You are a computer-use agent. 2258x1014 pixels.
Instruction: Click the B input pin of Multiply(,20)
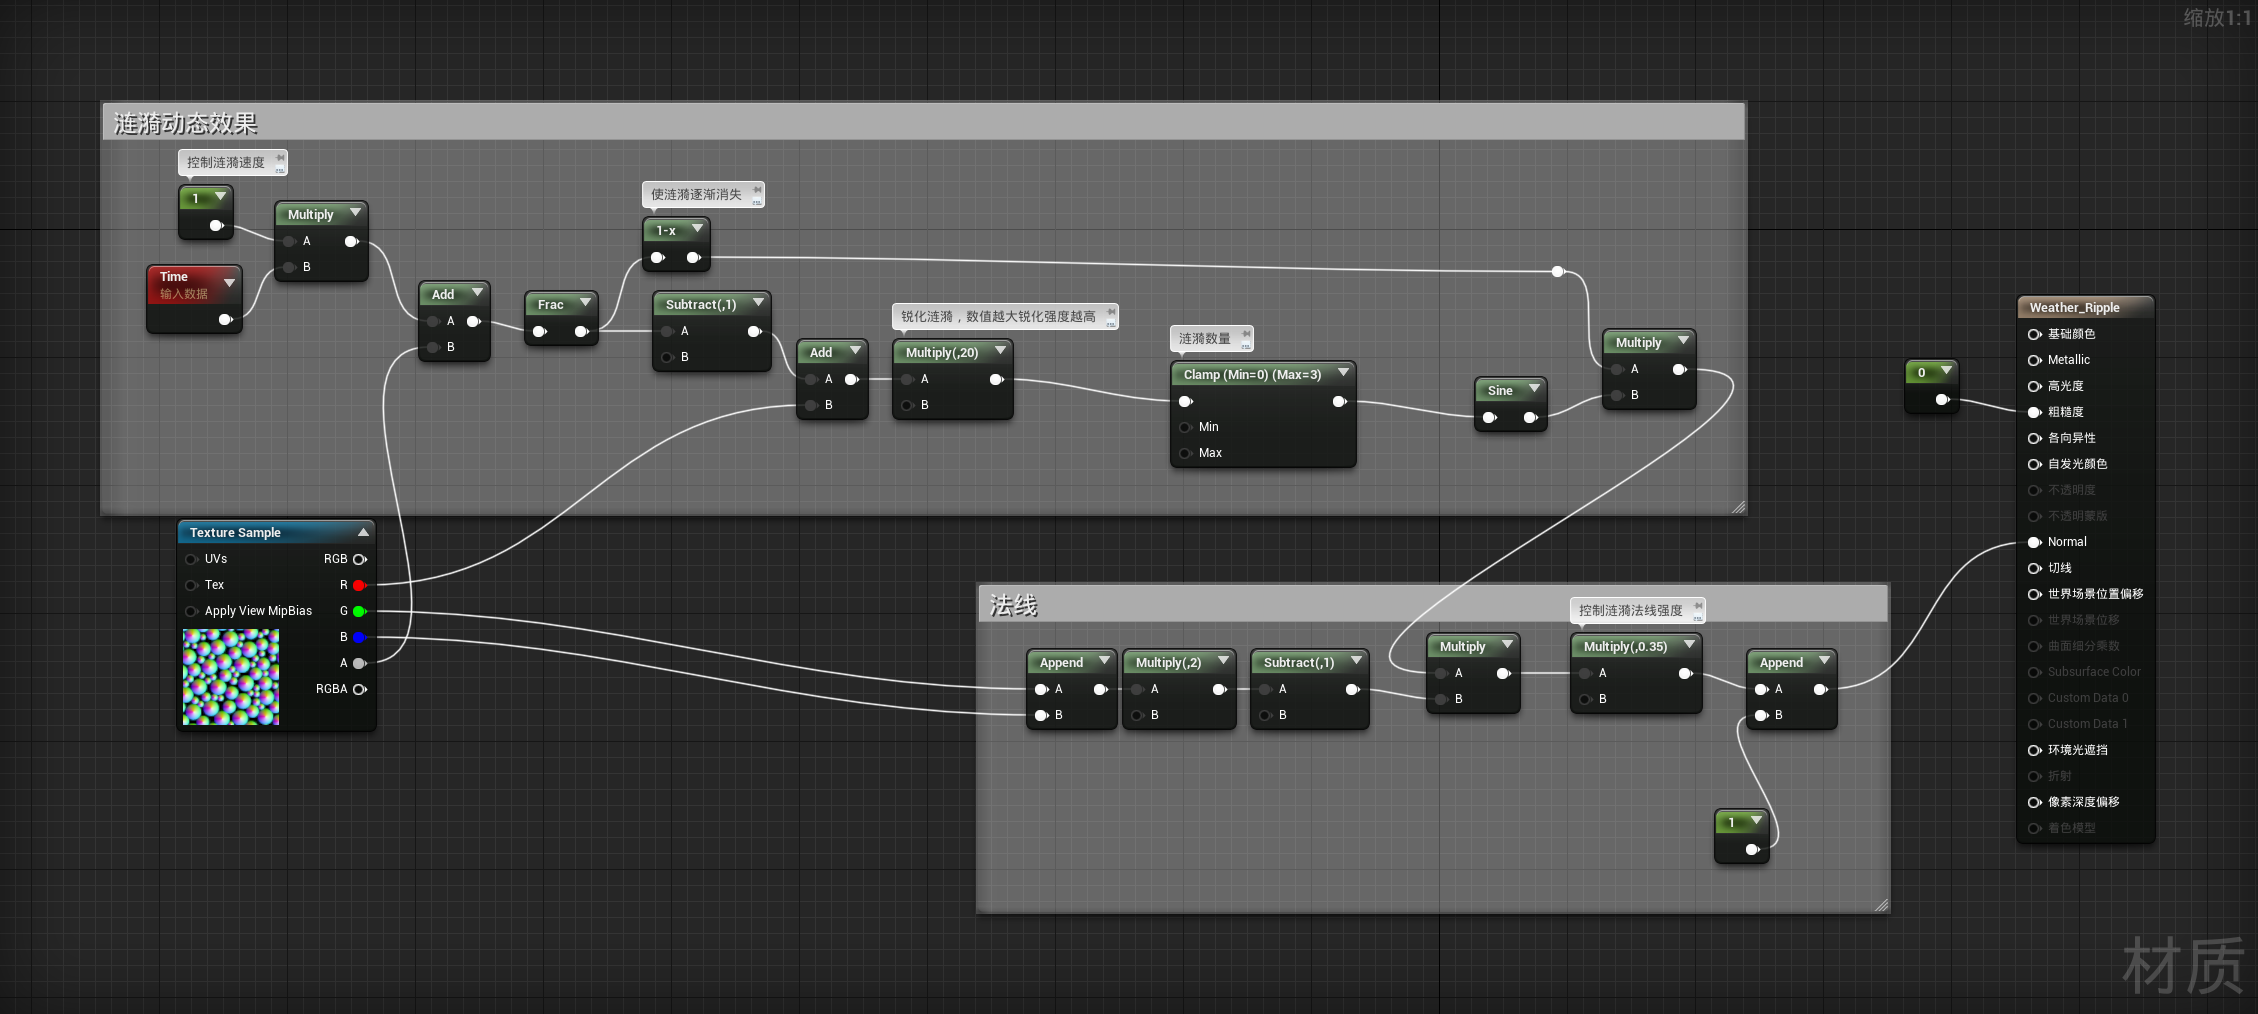click(x=907, y=405)
